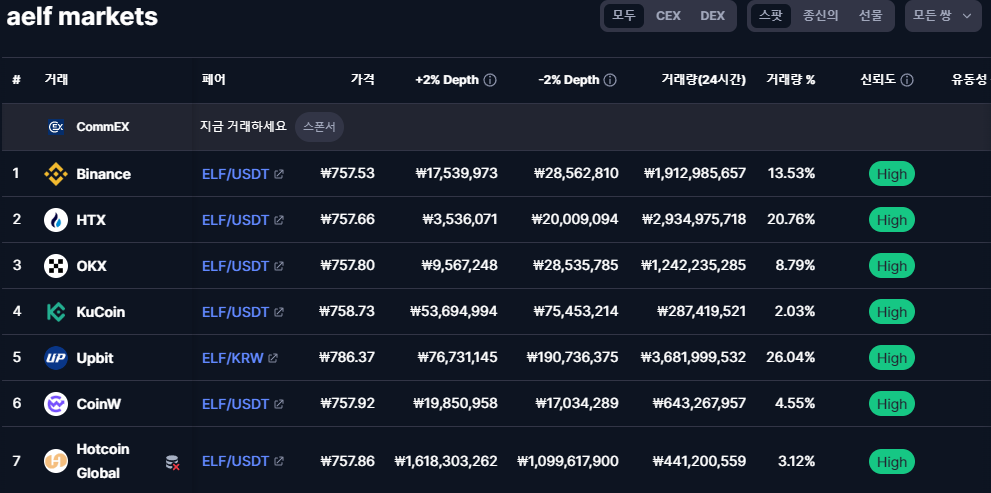Click the OKX exchange logo icon
This screenshot has height=493, width=991.
pyautogui.click(x=56, y=266)
